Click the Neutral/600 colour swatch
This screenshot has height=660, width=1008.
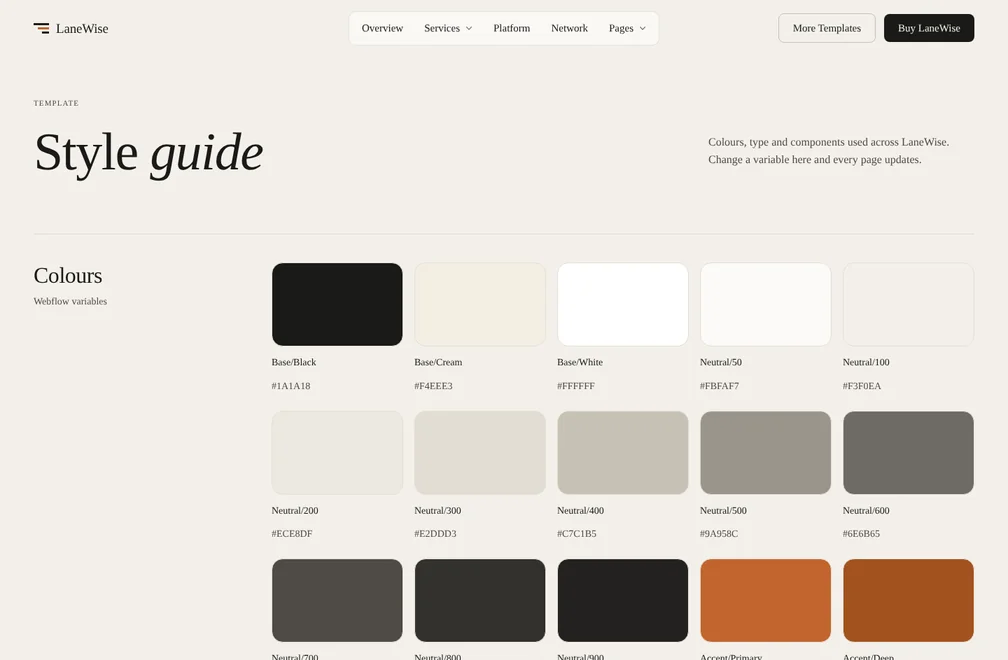(908, 452)
